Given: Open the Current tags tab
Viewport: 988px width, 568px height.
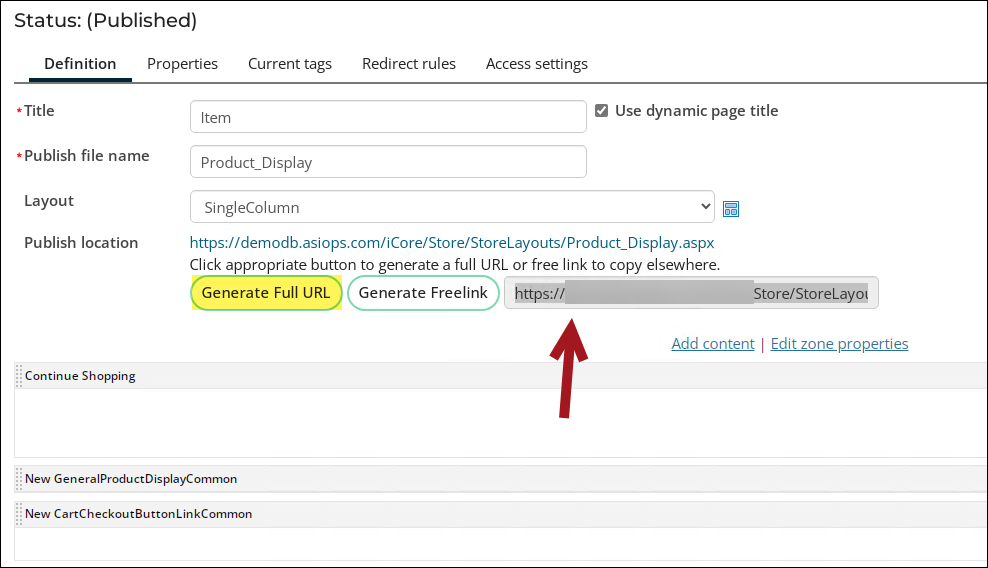Looking at the screenshot, I should (290, 64).
